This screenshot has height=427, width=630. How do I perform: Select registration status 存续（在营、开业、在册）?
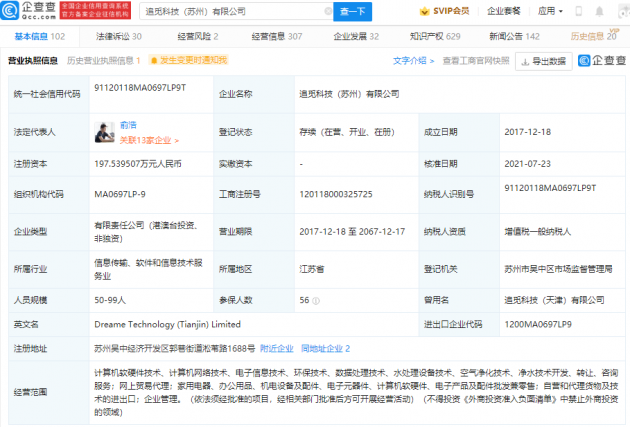[x=347, y=132]
